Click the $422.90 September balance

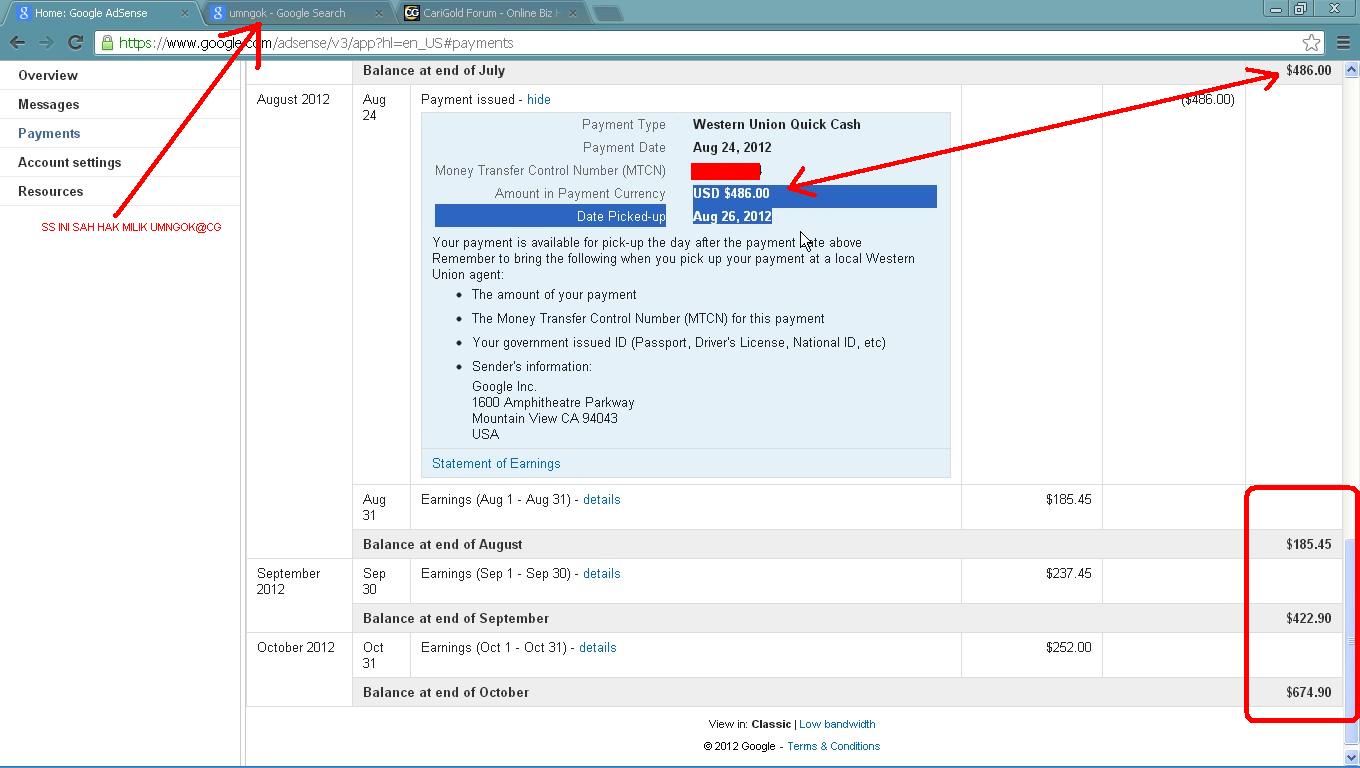(x=1308, y=618)
